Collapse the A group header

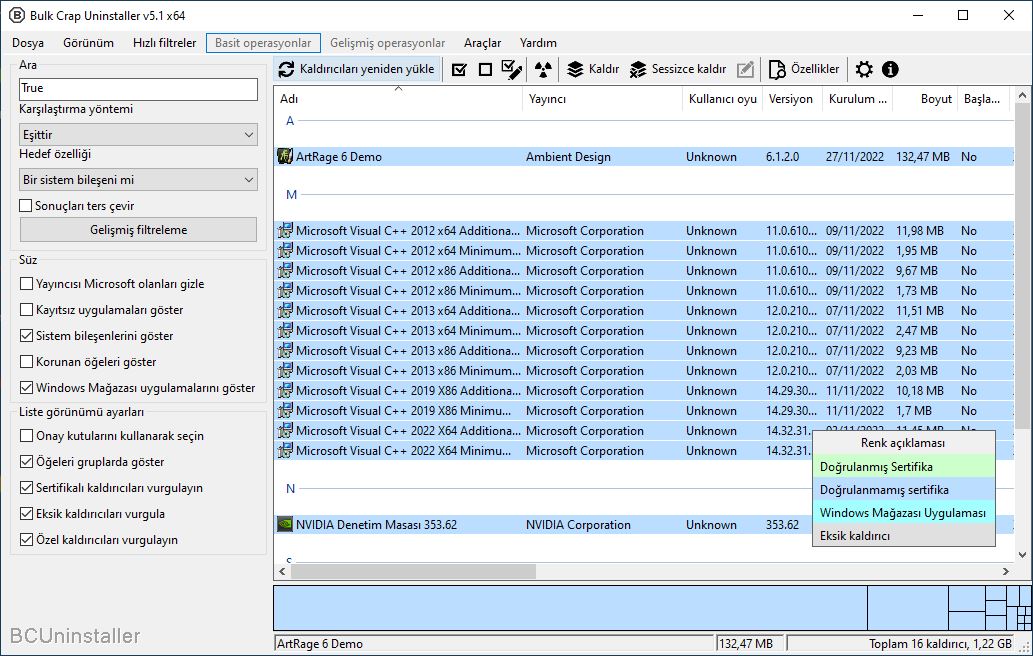click(x=290, y=121)
